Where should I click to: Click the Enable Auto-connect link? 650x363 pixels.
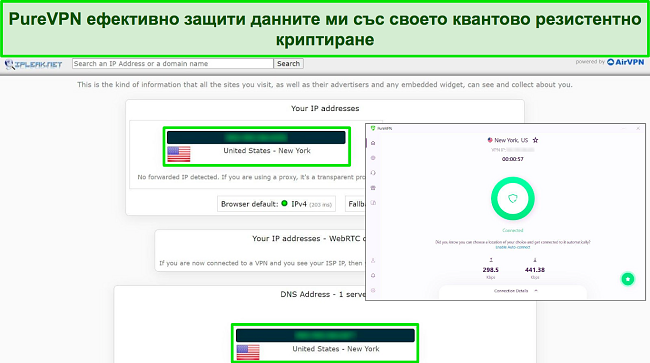coord(513,247)
